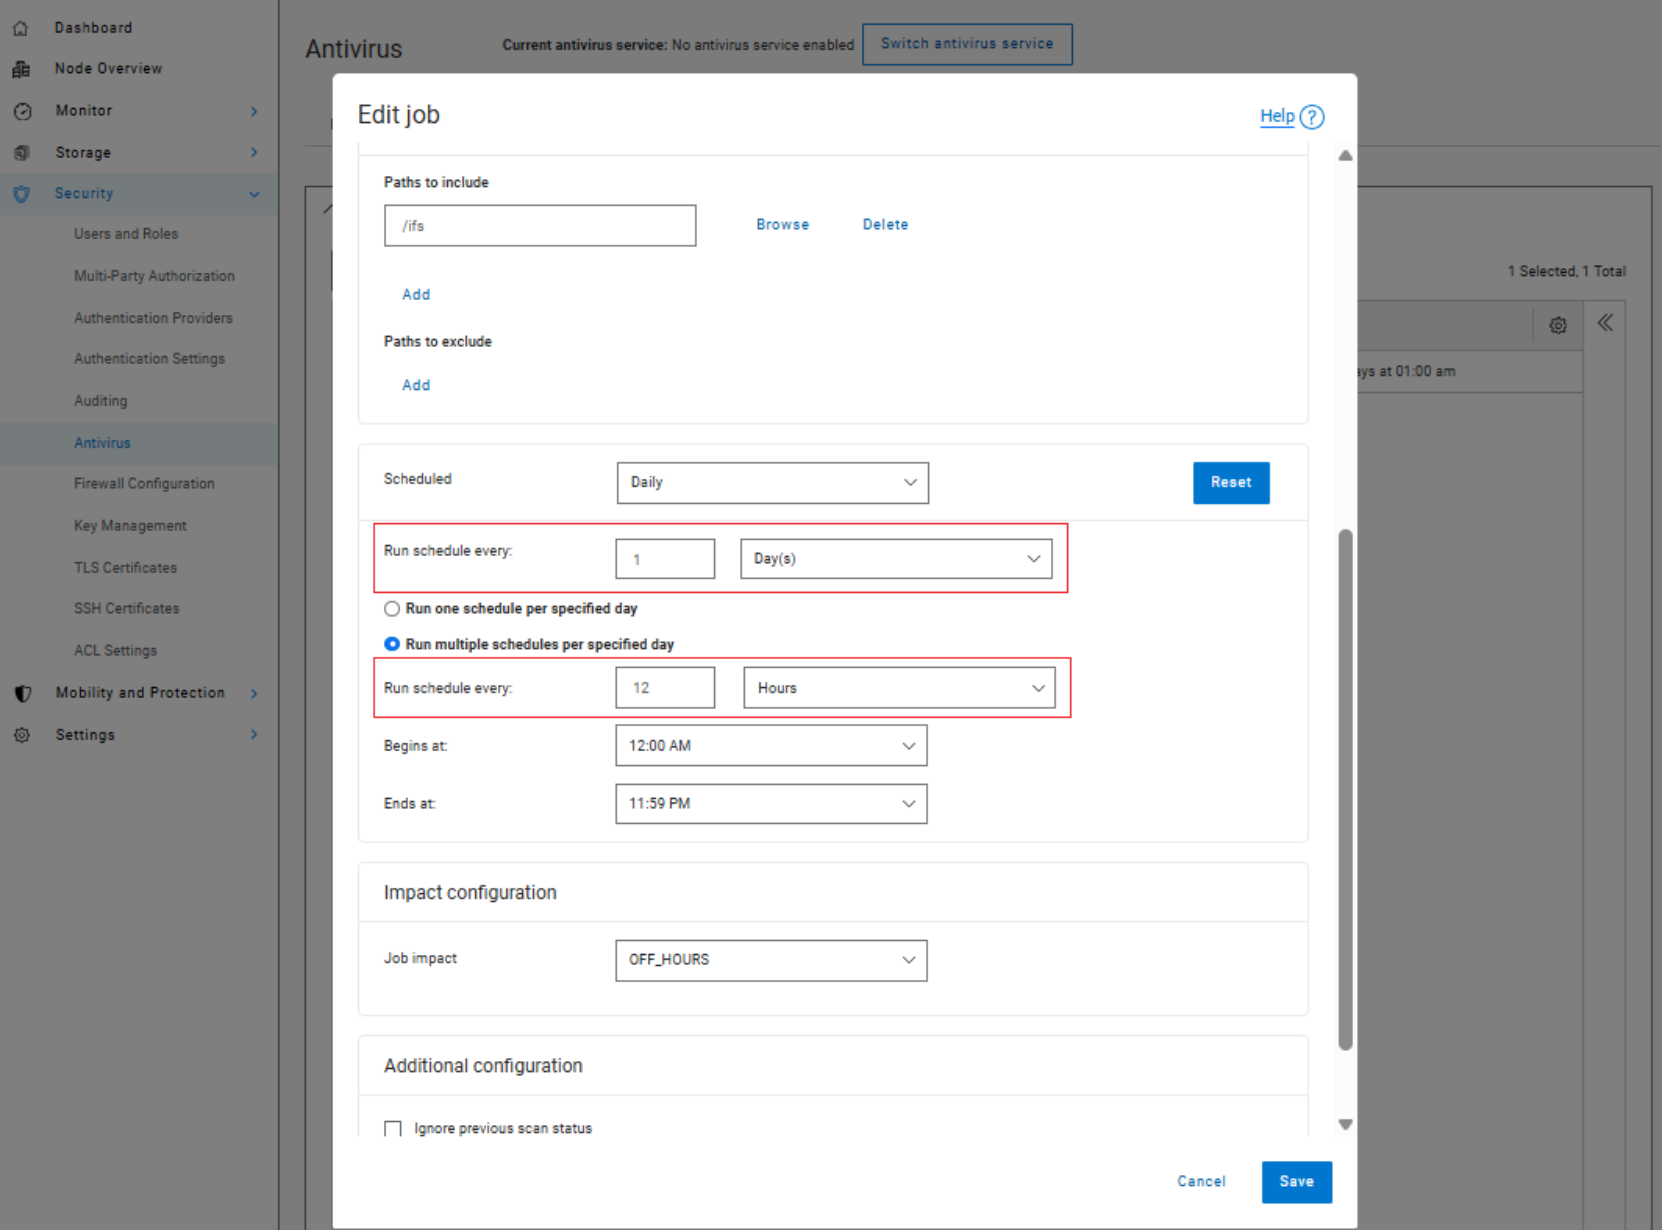Enable Ignore previous scan status checkbox
Image resolution: width=1662 pixels, height=1231 pixels.
pyautogui.click(x=393, y=1129)
